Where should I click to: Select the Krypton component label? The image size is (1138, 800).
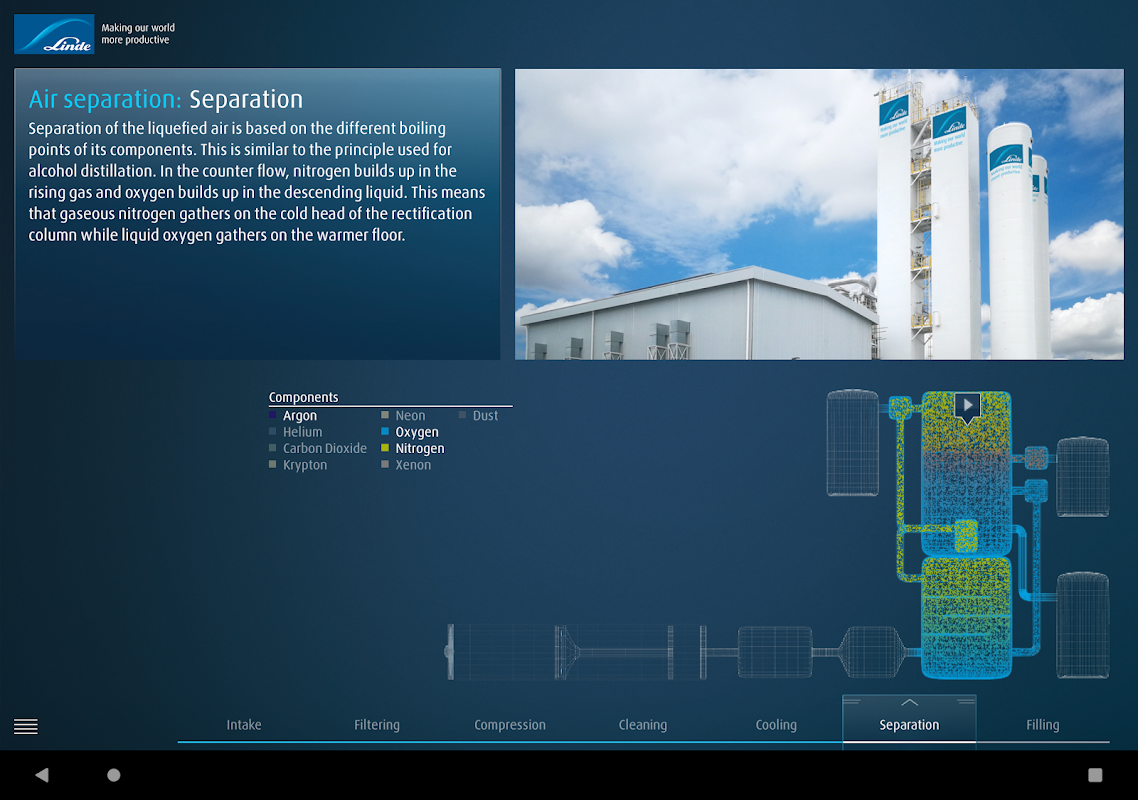click(x=305, y=465)
